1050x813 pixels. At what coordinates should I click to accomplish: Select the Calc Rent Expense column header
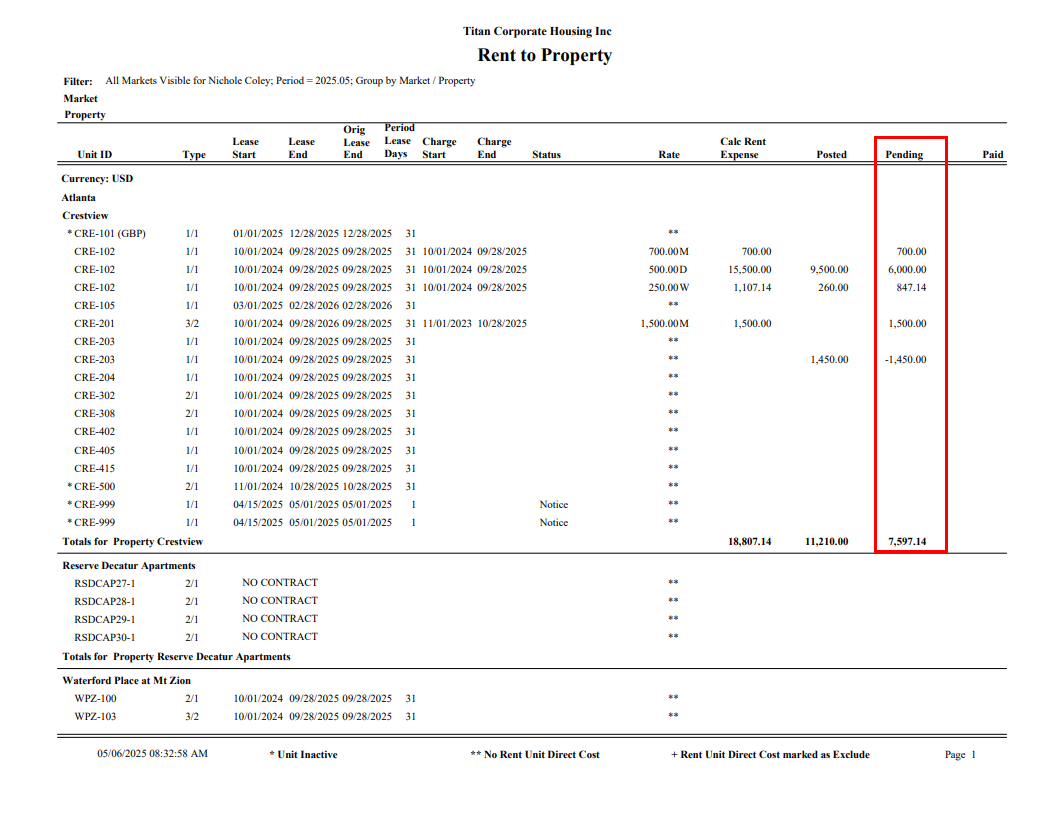tap(742, 148)
